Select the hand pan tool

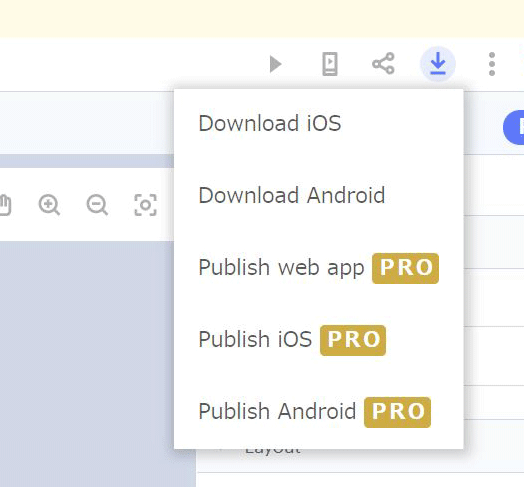tap(5, 205)
